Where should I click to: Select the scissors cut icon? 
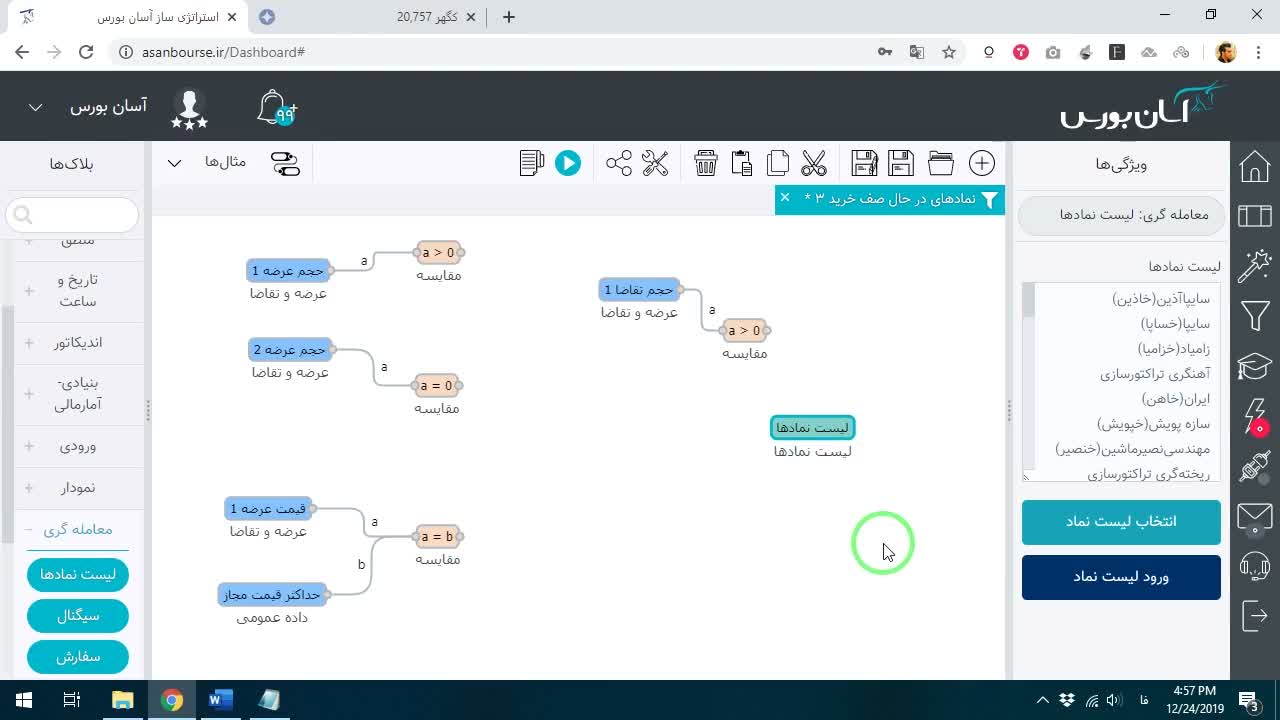coord(814,163)
